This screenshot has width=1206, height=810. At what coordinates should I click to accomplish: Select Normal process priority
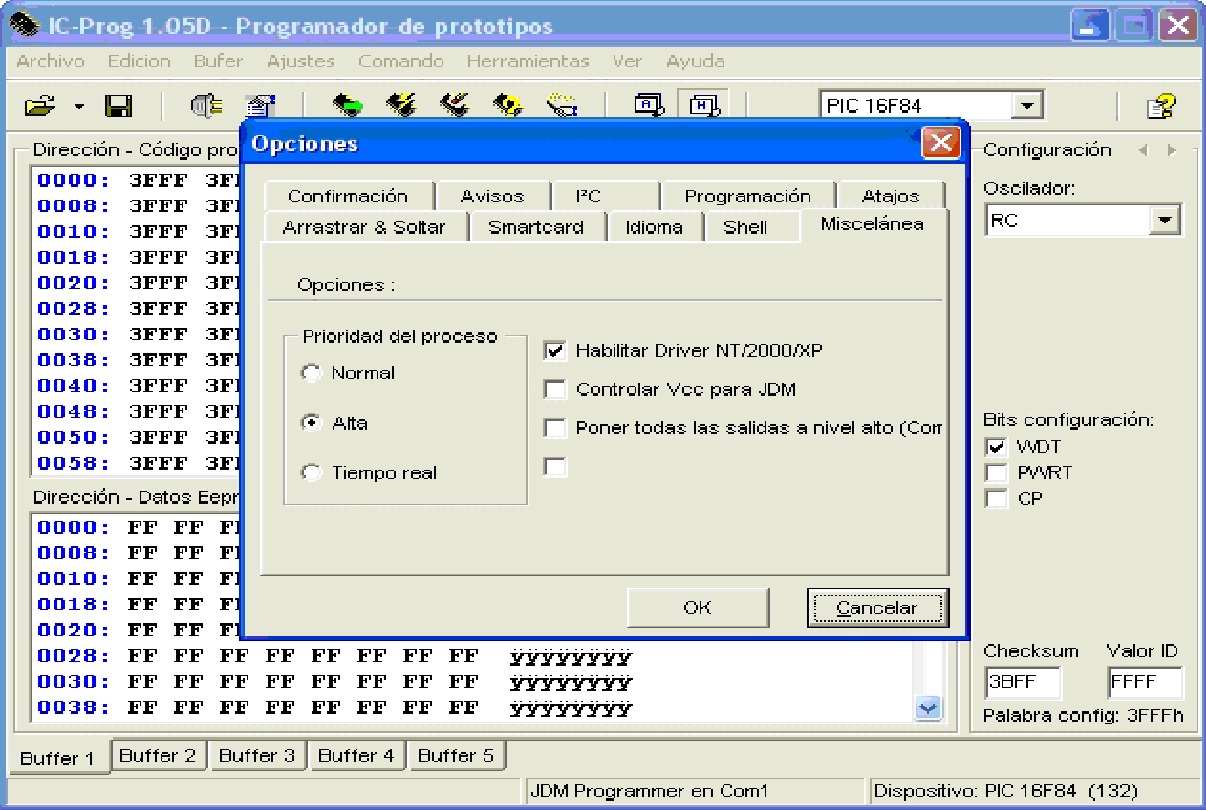[311, 373]
